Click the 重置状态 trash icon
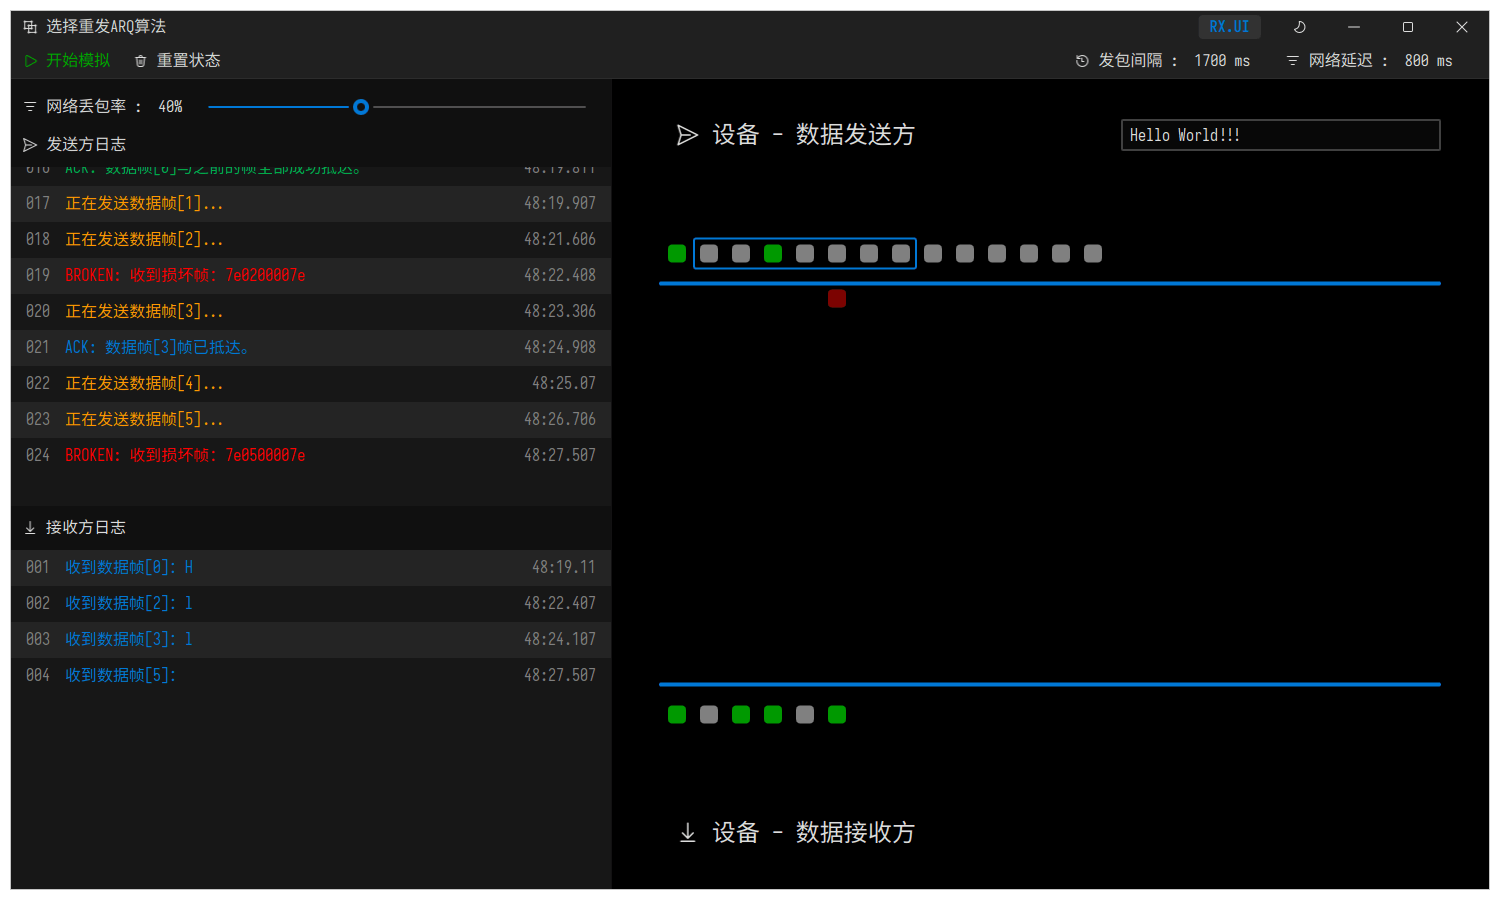1500x900 pixels. (141, 61)
